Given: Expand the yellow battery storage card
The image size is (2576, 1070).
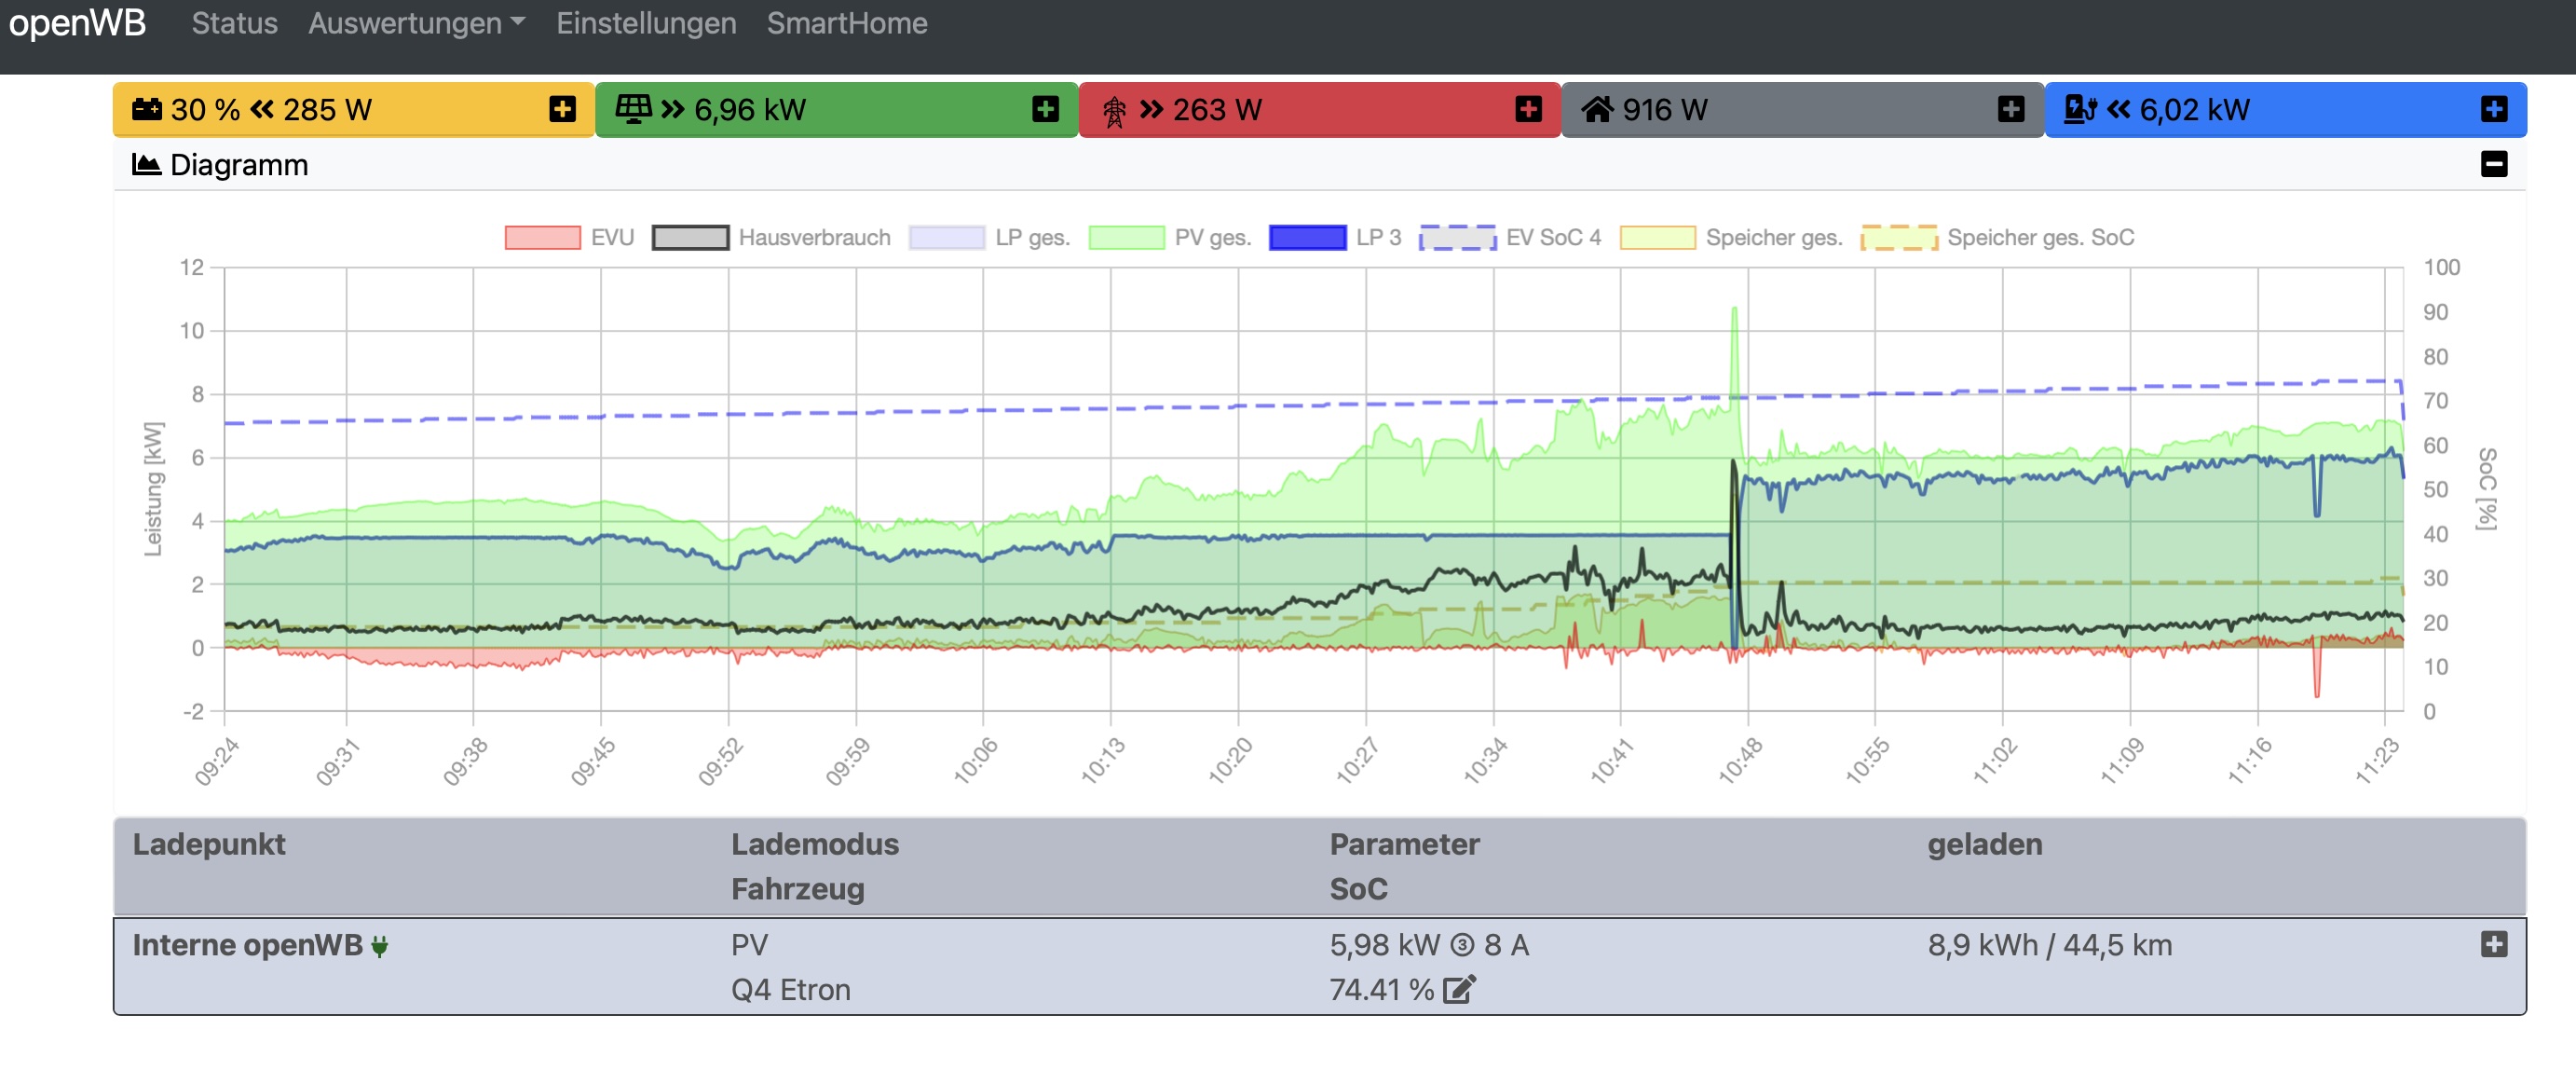Looking at the screenshot, I should point(562,109).
